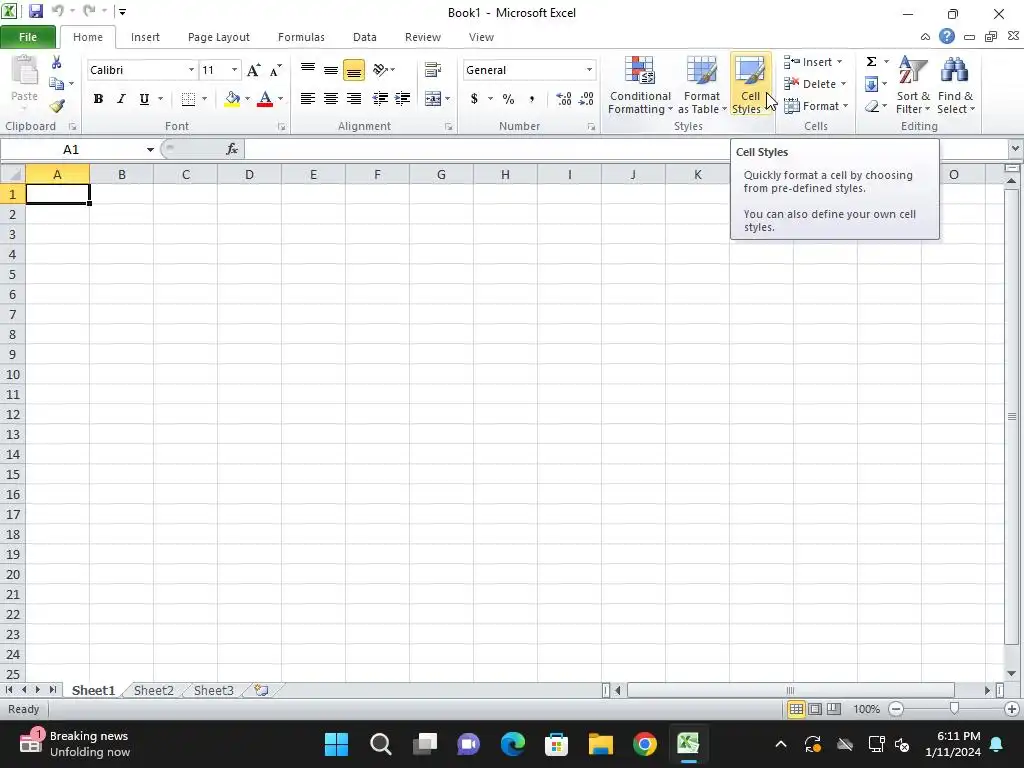Click the Accounting dollar format icon
Viewport: 1024px width, 768px height.
[474, 99]
